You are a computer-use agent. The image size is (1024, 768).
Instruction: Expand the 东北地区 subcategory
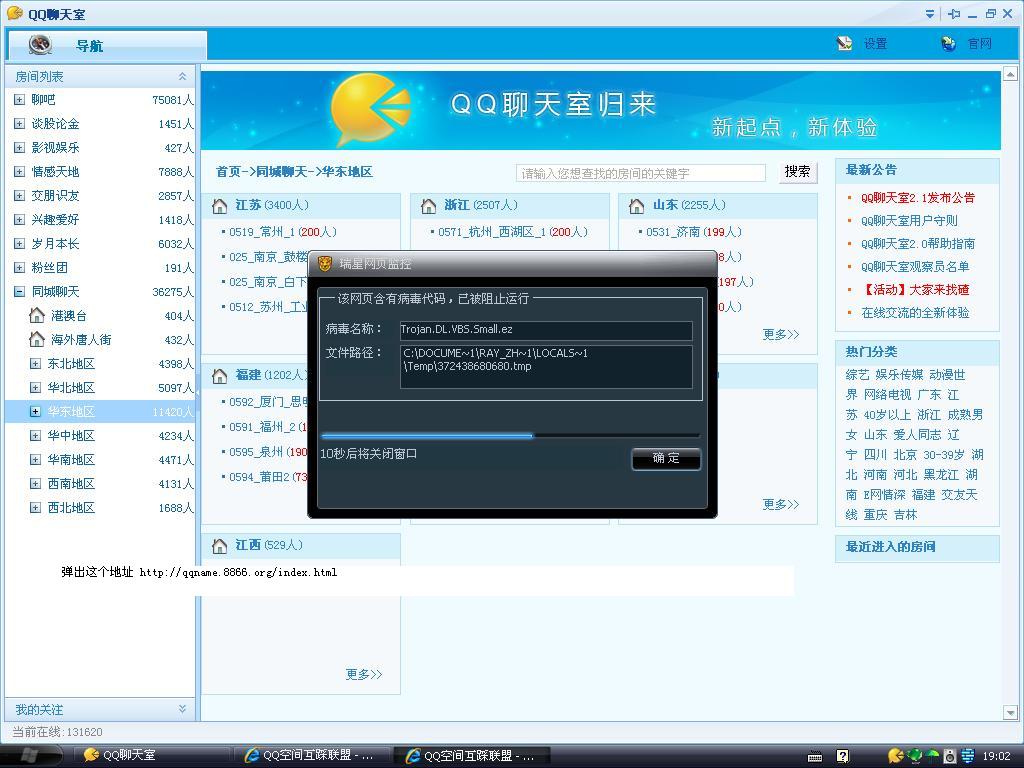pyautogui.click(x=35, y=364)
